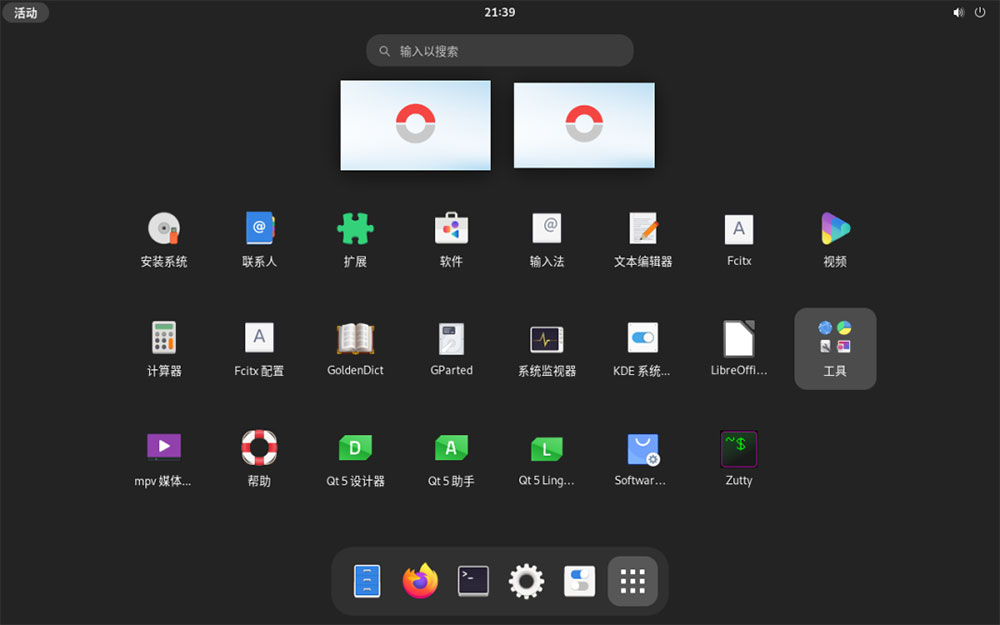Open the volume status menu

(x=959, y=12)
